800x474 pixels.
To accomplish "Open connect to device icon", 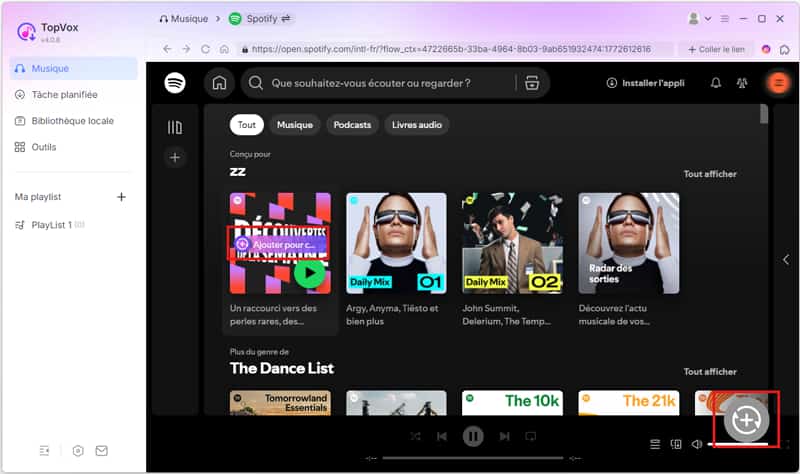I will pyautogui.click(x=676, y=444).
